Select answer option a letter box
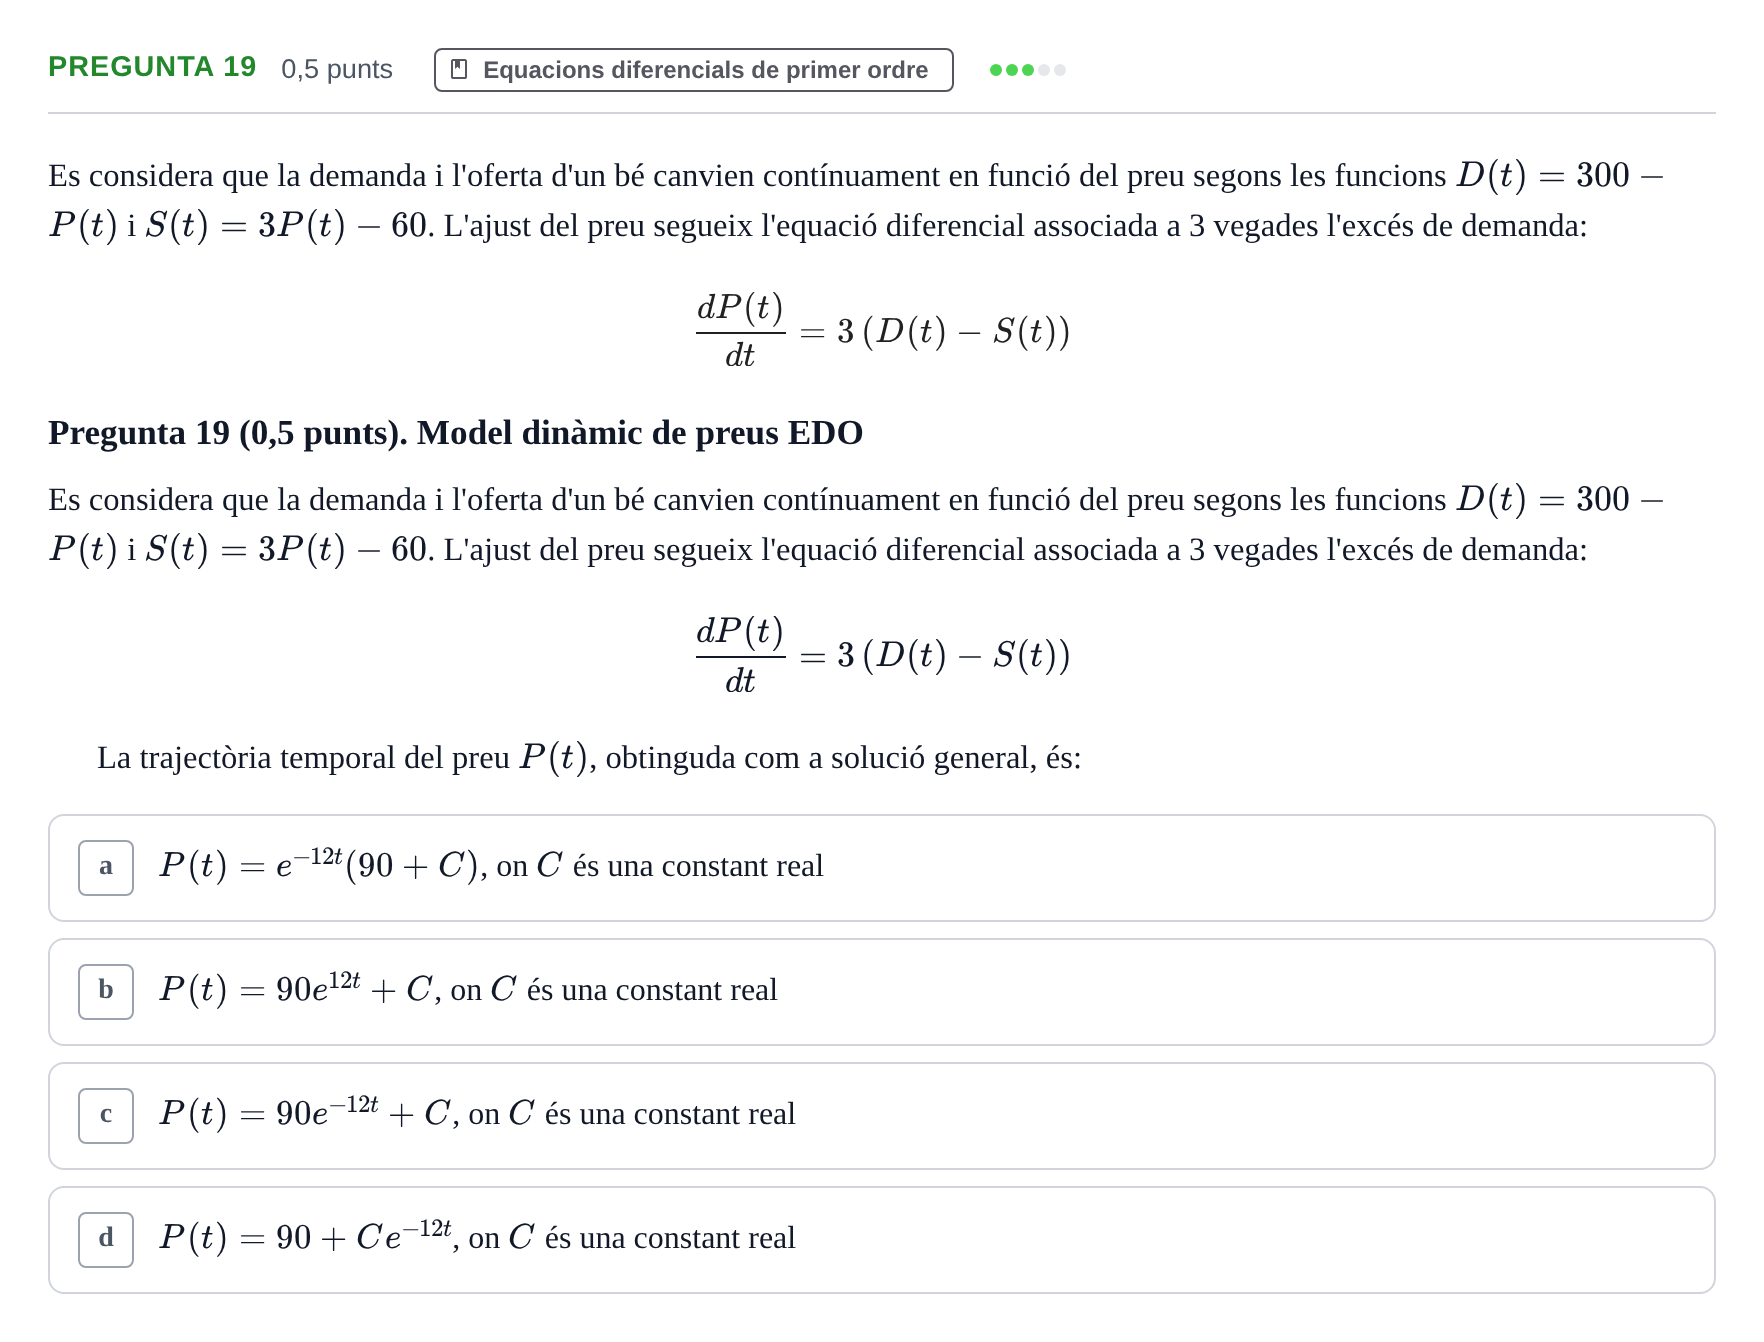 point(106,868)
